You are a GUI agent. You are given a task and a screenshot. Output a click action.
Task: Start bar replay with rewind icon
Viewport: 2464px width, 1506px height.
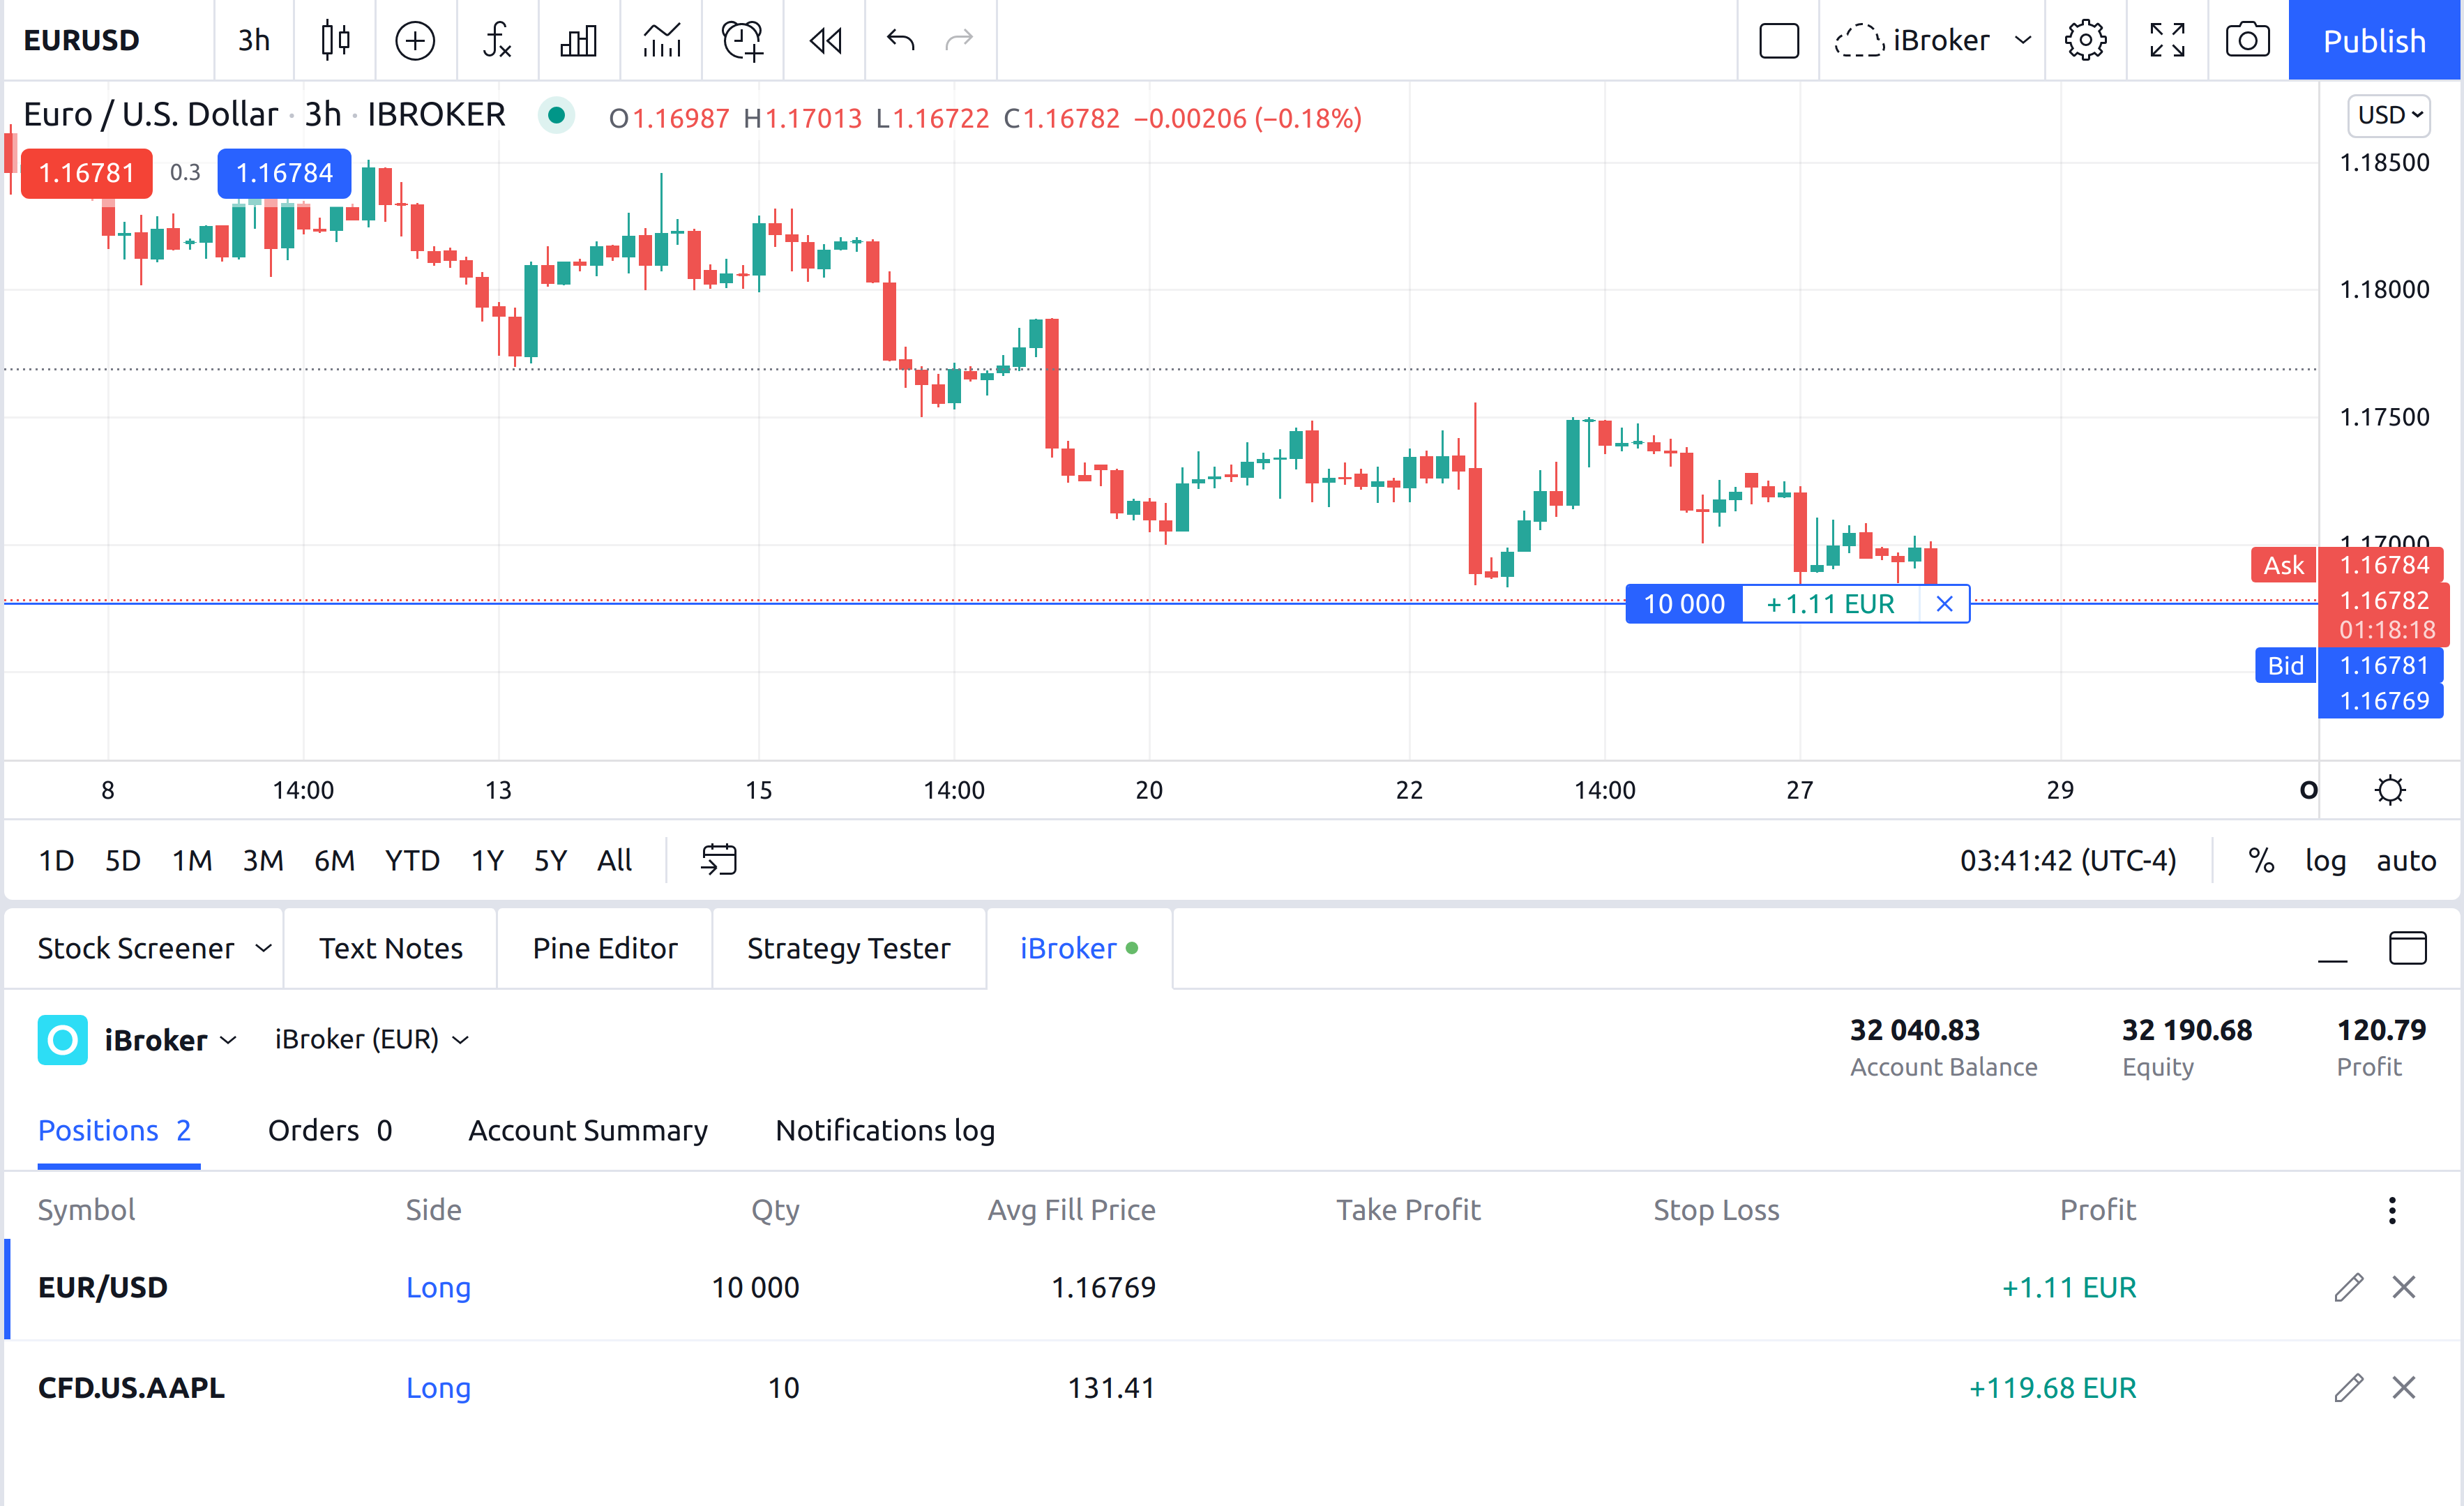[825, 40]
